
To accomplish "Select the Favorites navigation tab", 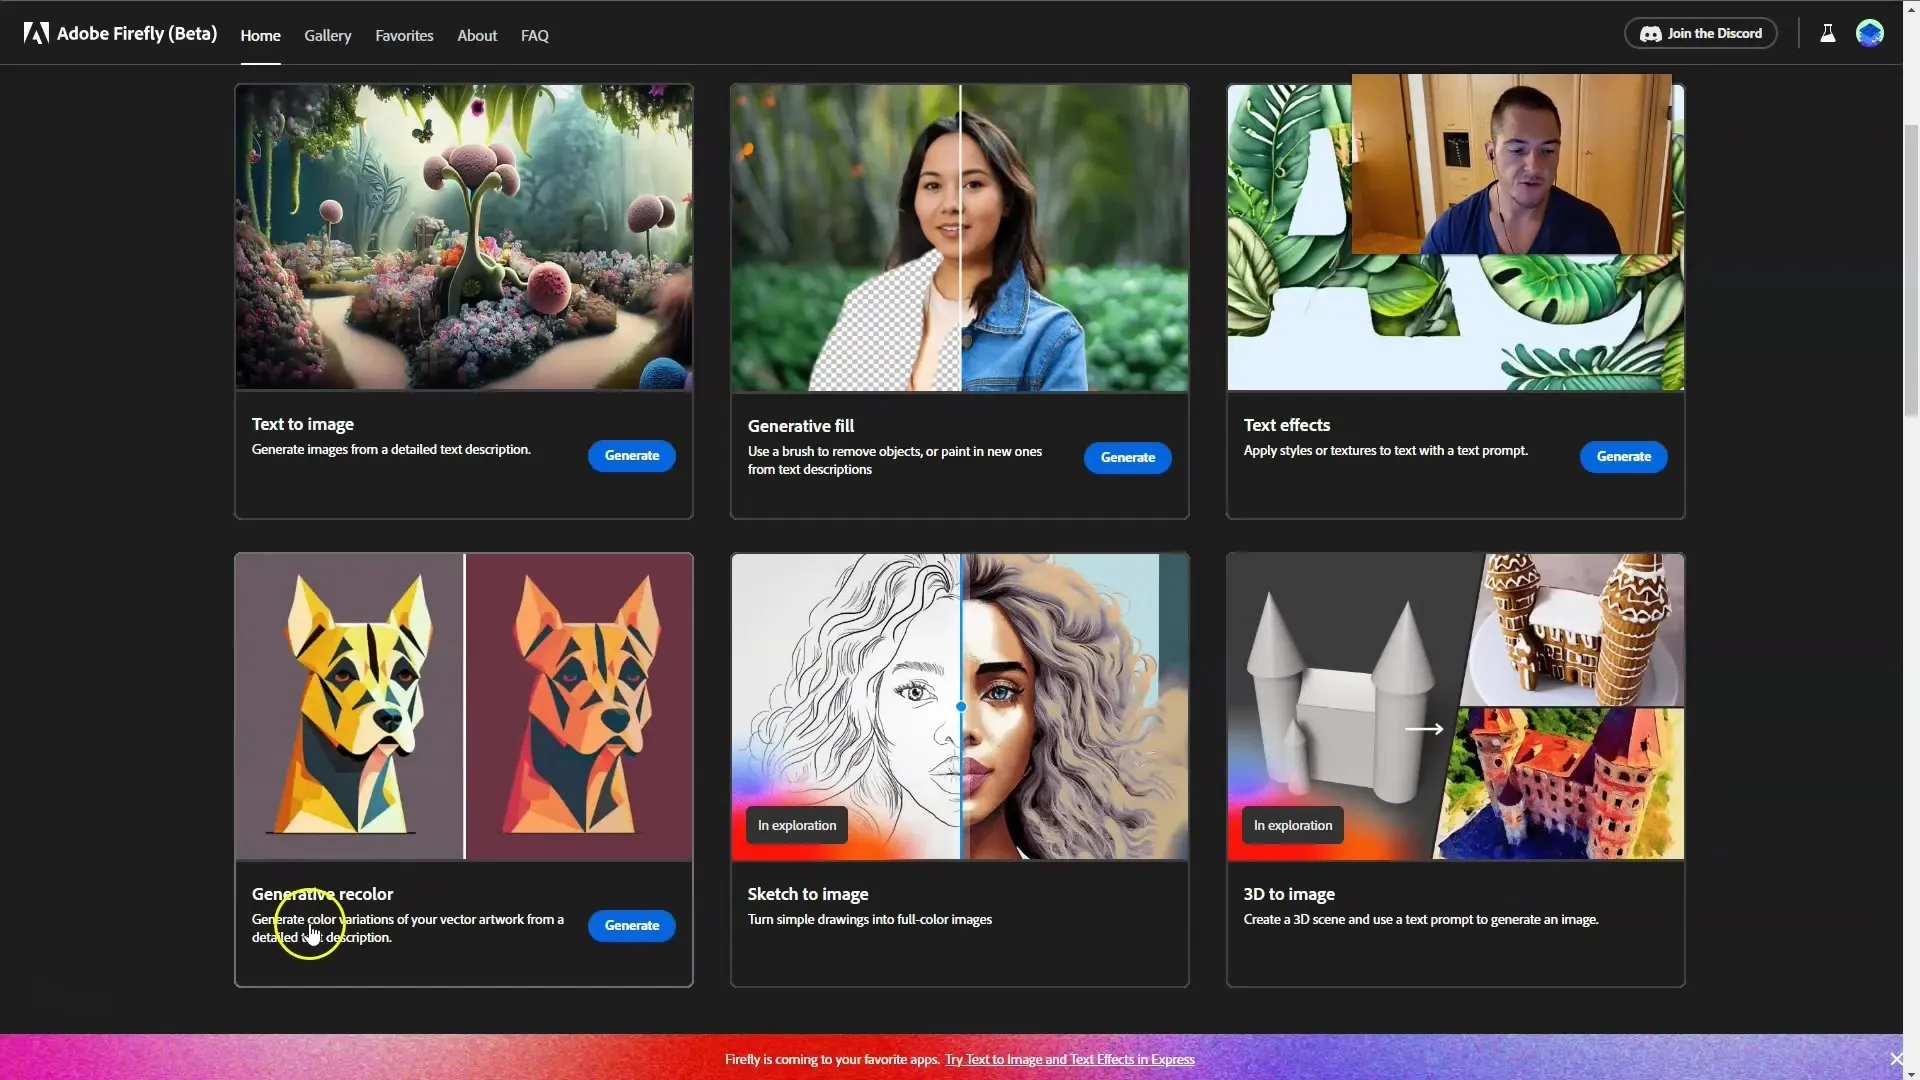I will coord(404,34).
